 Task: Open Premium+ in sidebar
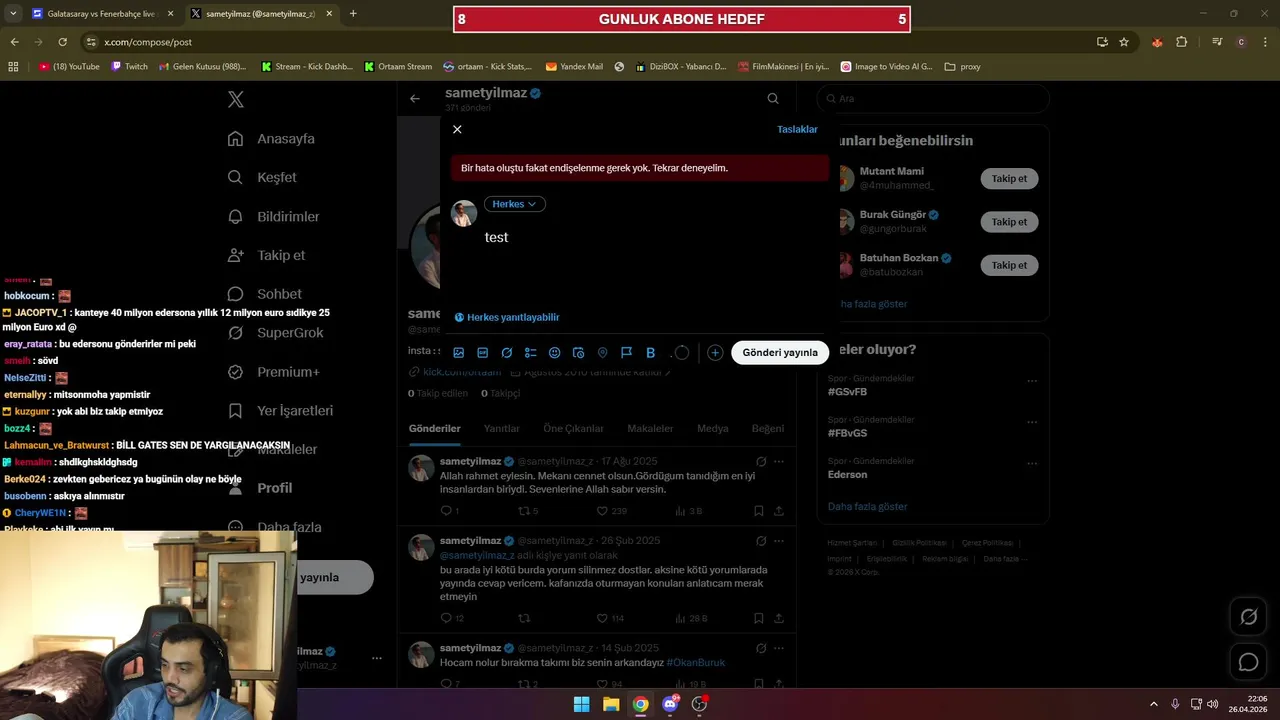pos(274,372)
